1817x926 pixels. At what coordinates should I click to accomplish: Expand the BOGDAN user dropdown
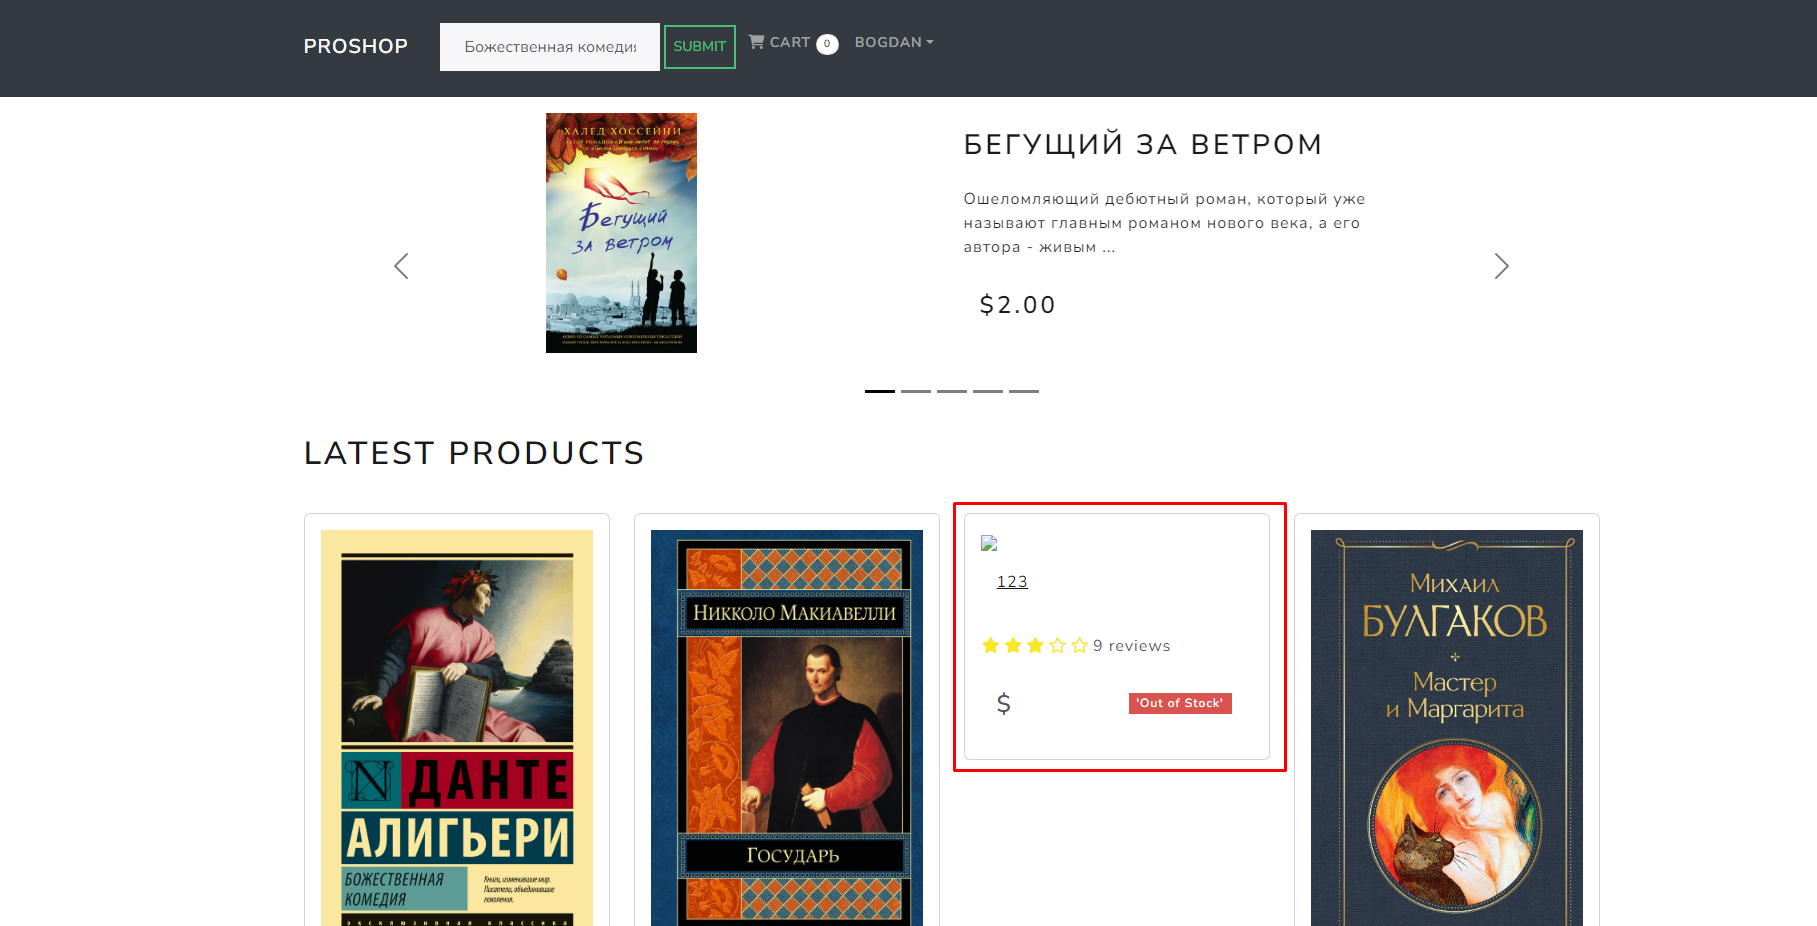click(x=894, y=42)
